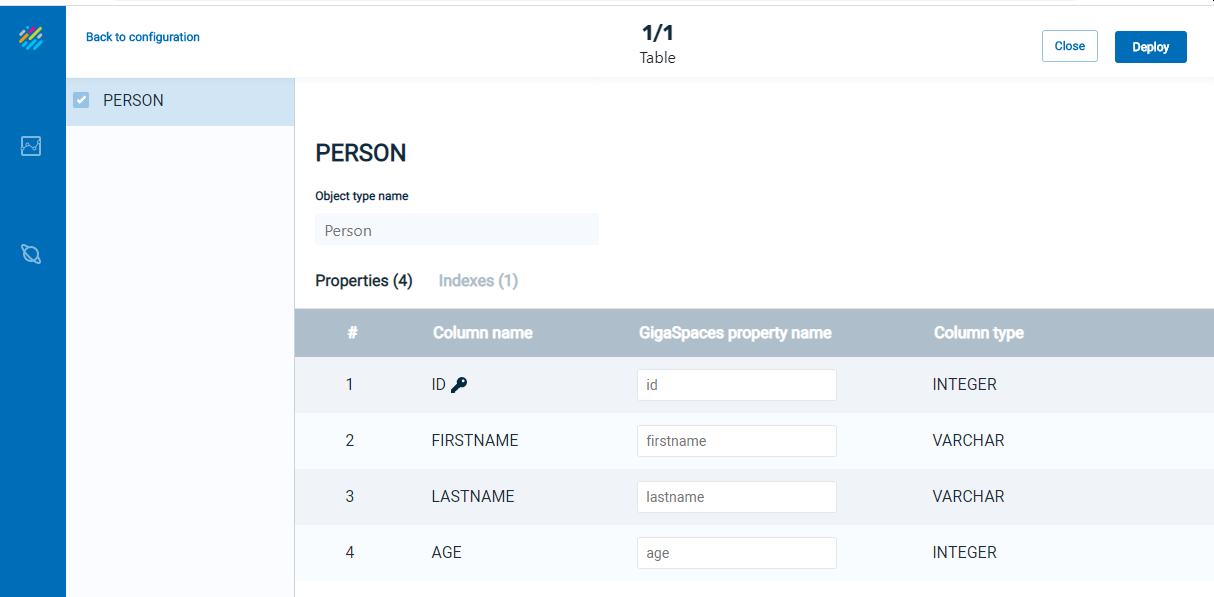Viewport: 1214px width, 597px height.
Task: Click the Deploy button
Action: [x=1151, y=47]
